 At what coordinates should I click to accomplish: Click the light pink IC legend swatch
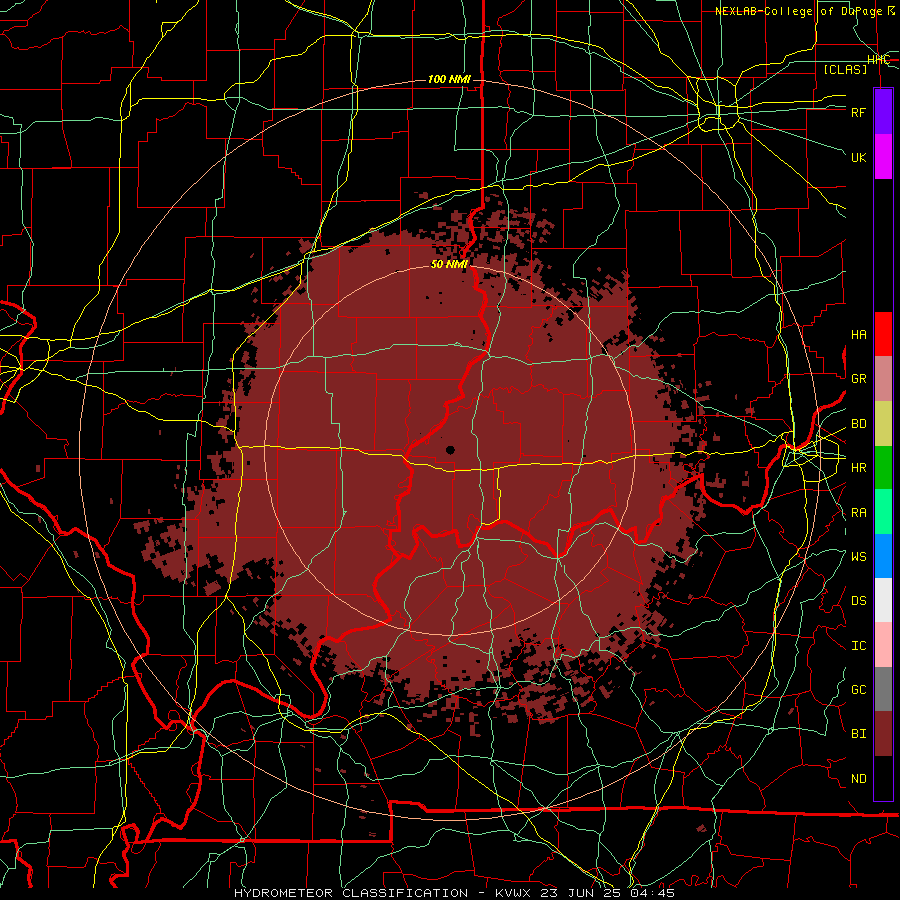coord(883,645)
